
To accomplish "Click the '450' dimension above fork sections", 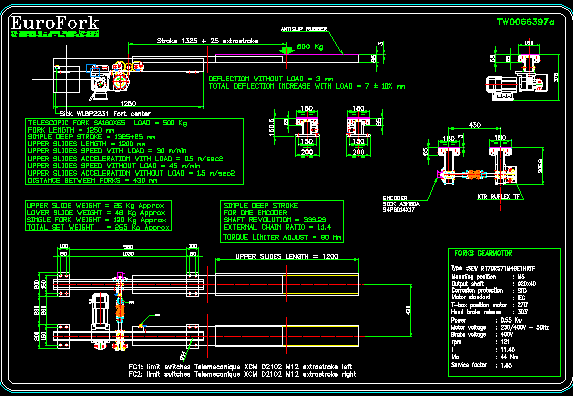I will coord(474,125).
